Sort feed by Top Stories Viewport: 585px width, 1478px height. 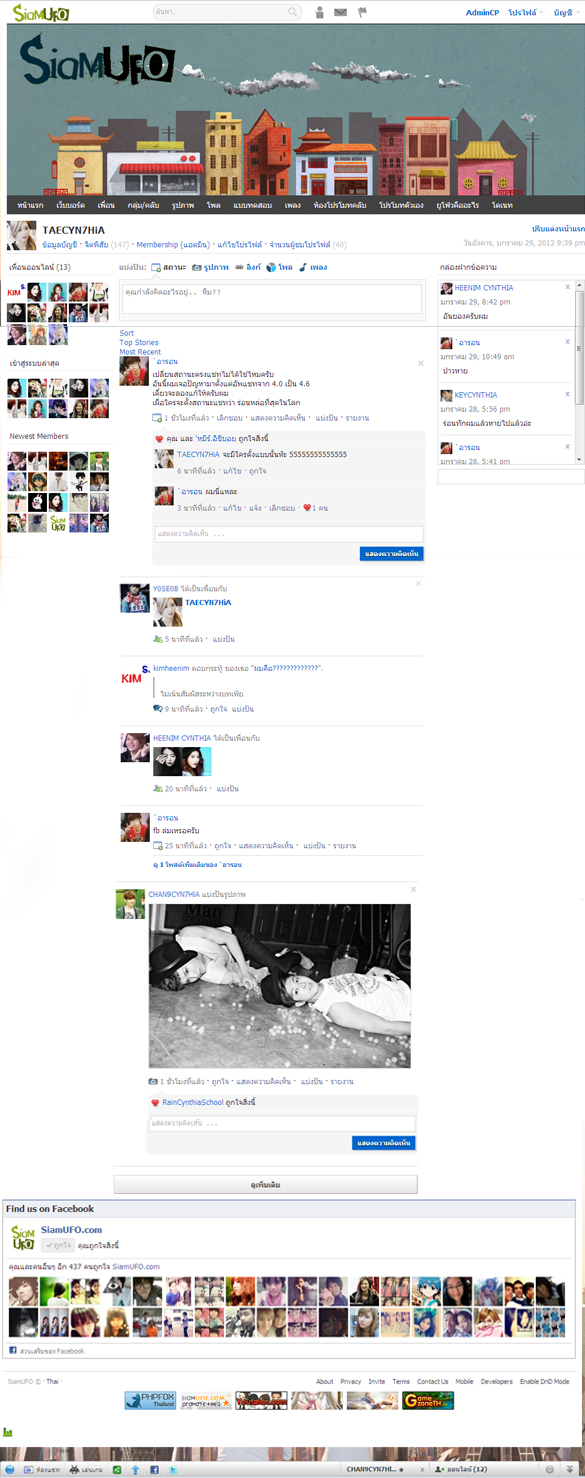pyautogui.click(x=139, y=342)
